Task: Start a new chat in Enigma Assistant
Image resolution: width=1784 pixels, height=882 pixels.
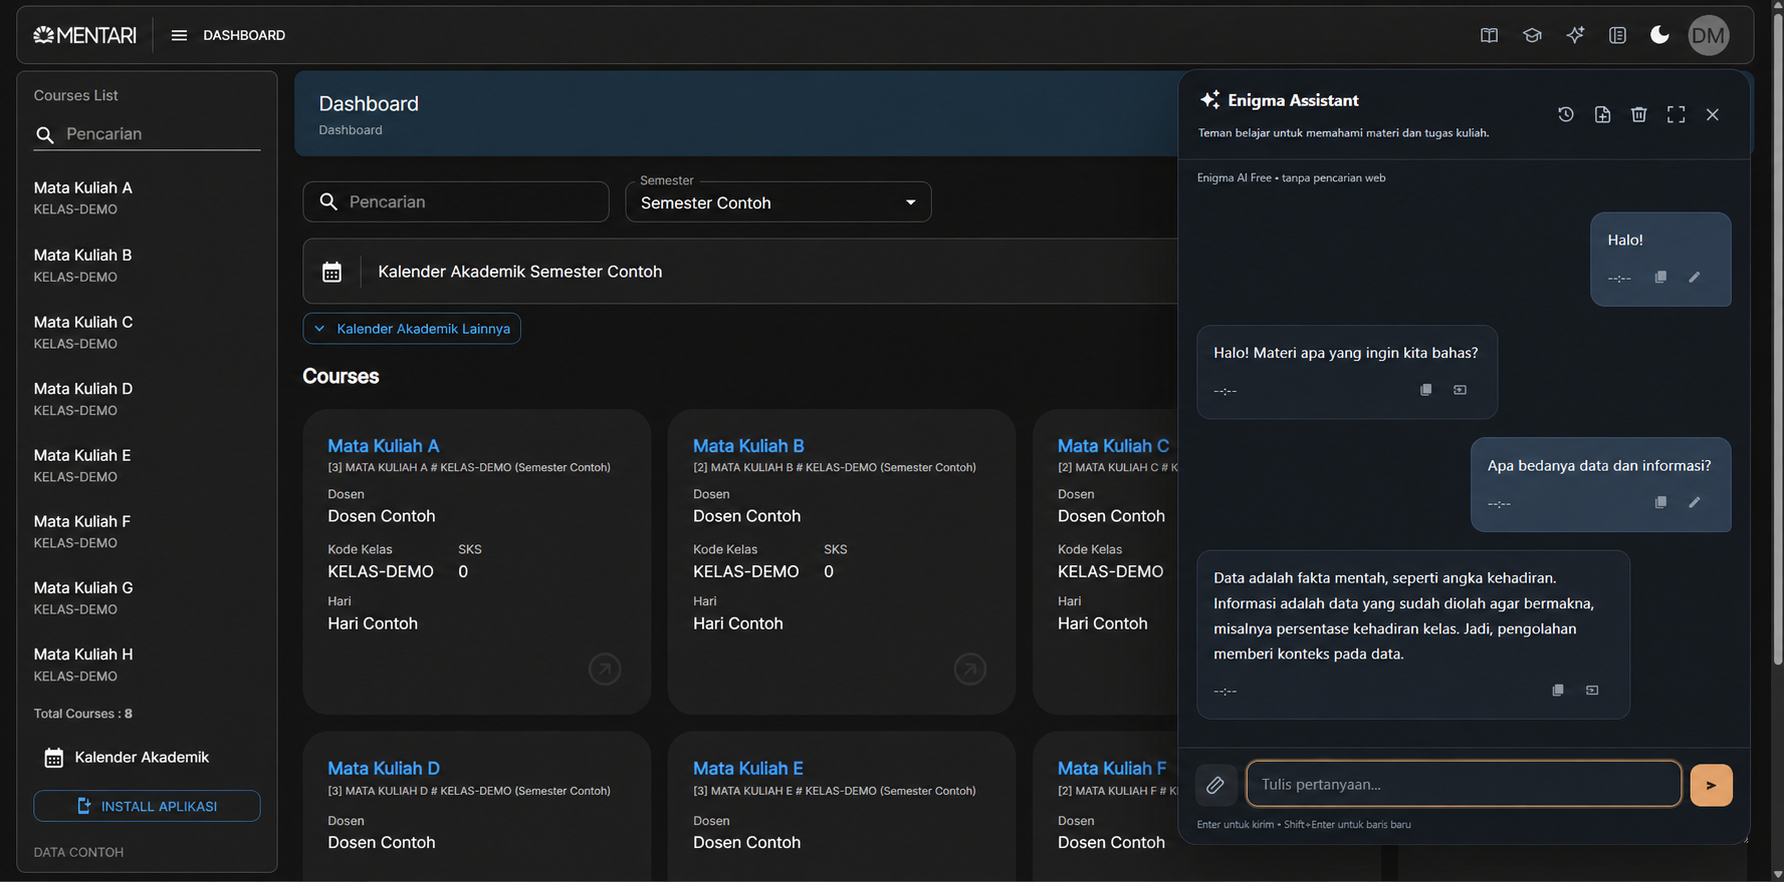Action: pos(1602,114)
